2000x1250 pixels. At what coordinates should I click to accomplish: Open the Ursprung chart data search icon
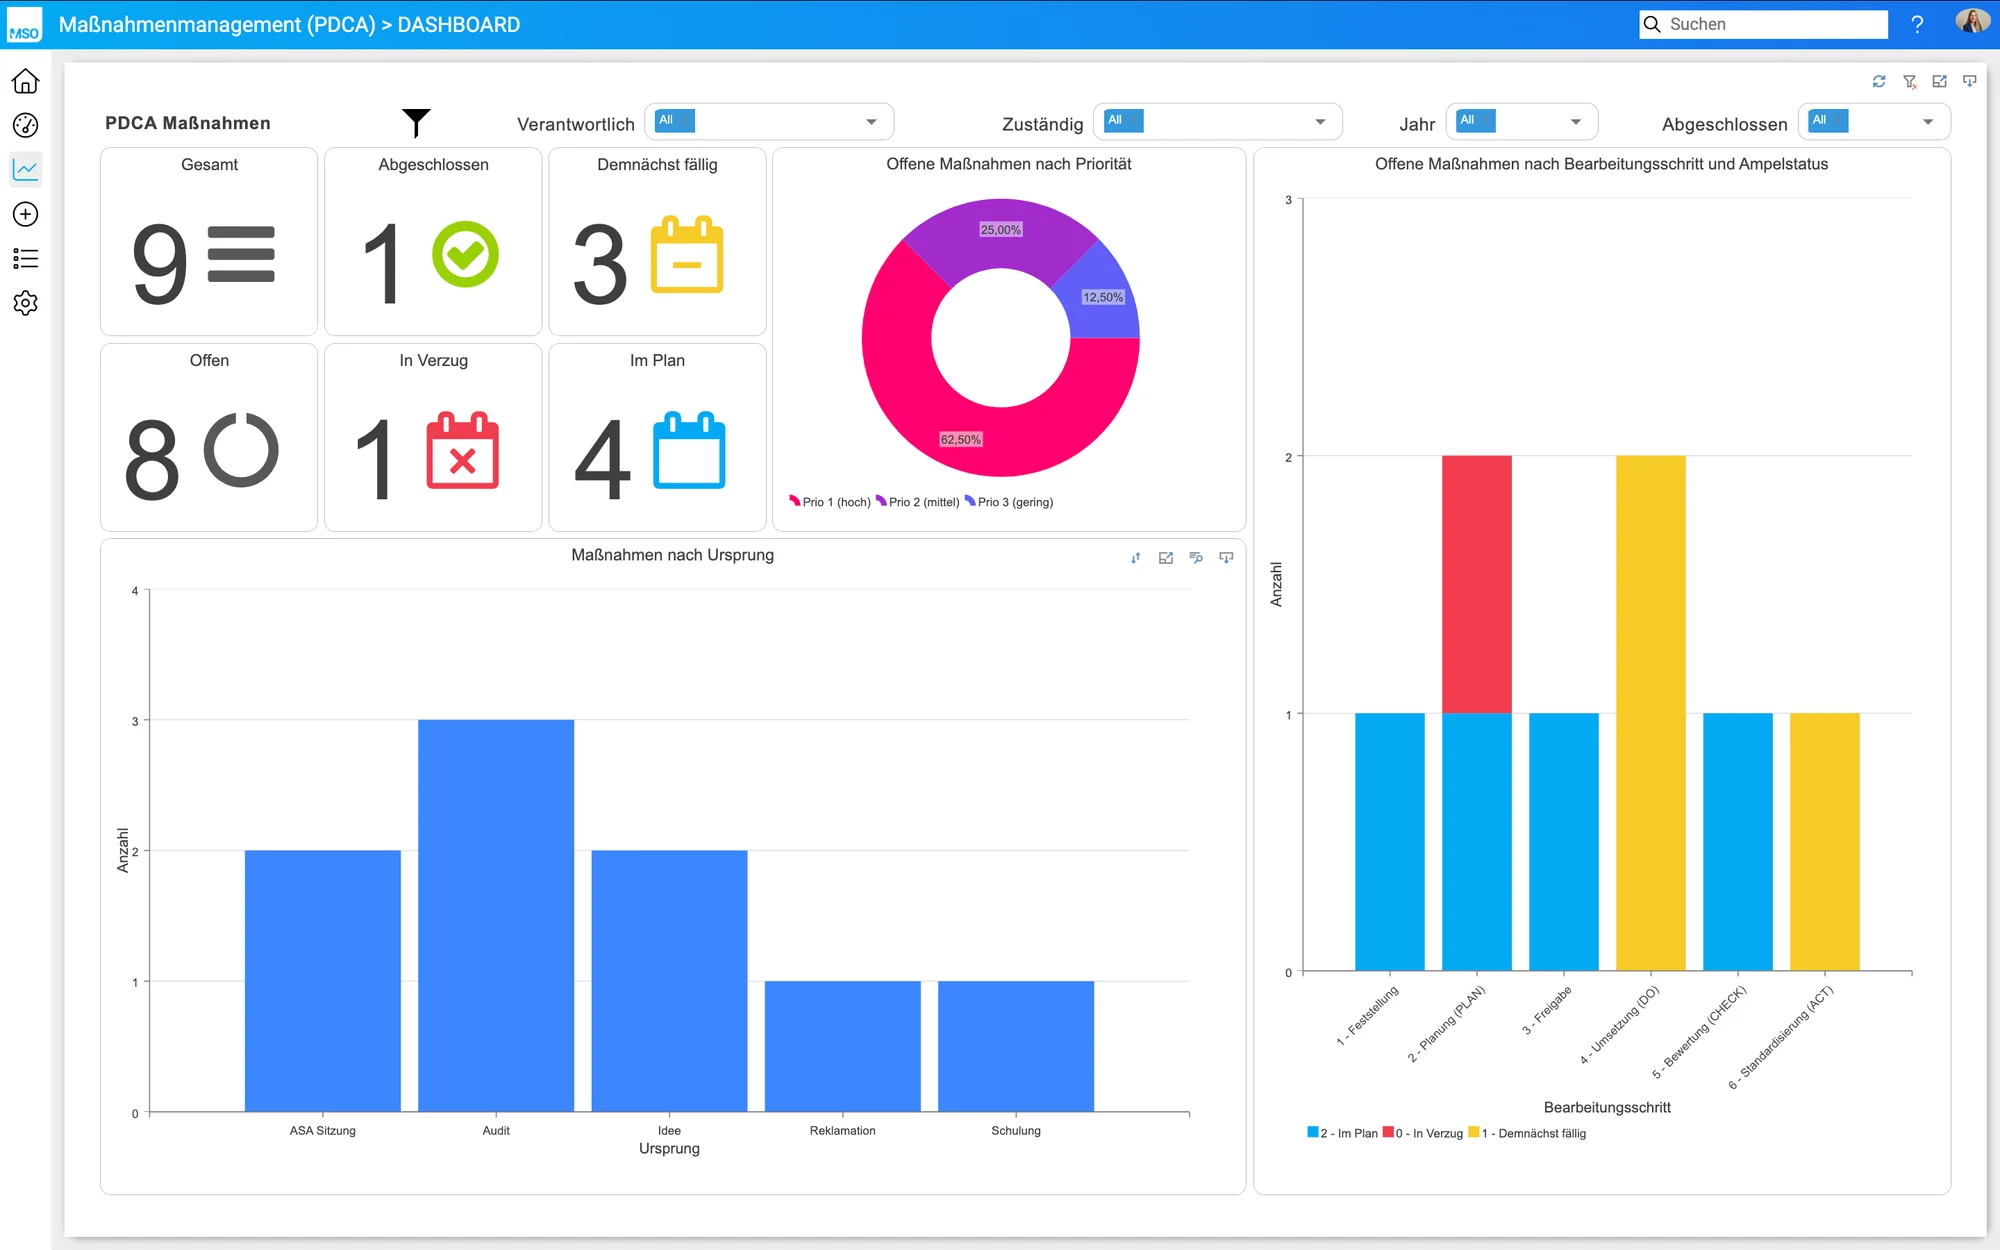click(1196, 558)
